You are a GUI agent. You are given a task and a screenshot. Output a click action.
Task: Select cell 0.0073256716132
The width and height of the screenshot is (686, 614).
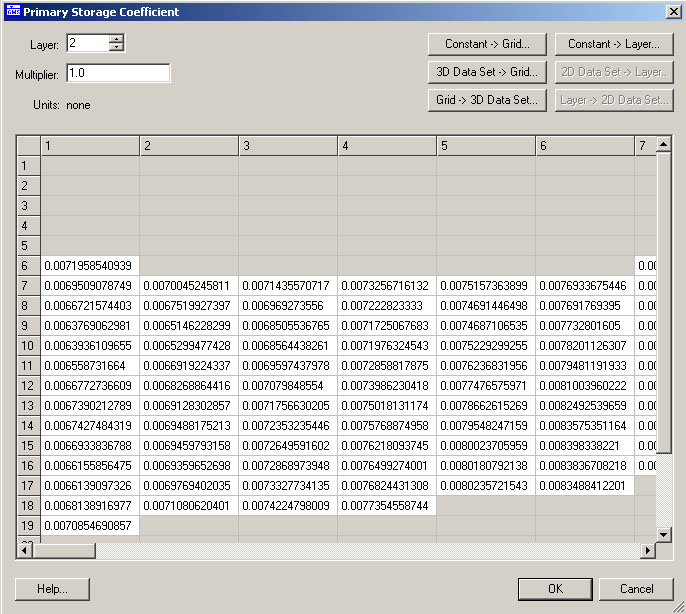(387, 286)
